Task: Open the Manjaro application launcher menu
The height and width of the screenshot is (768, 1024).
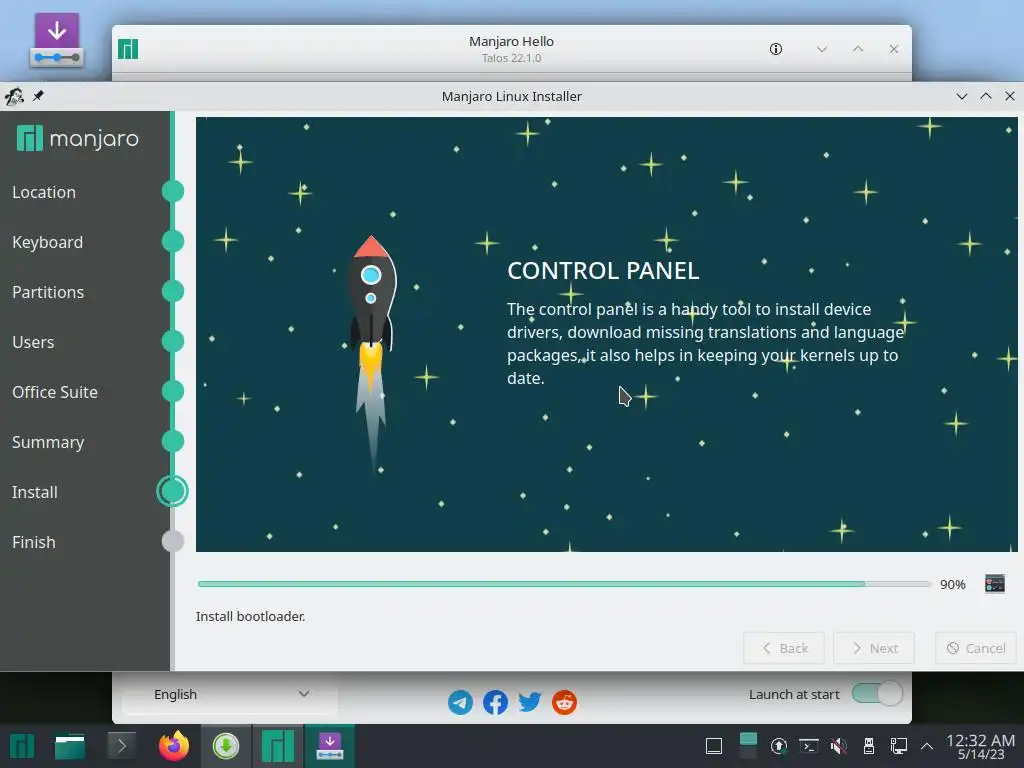Action: pyautogui.click(x=22, y=746)
